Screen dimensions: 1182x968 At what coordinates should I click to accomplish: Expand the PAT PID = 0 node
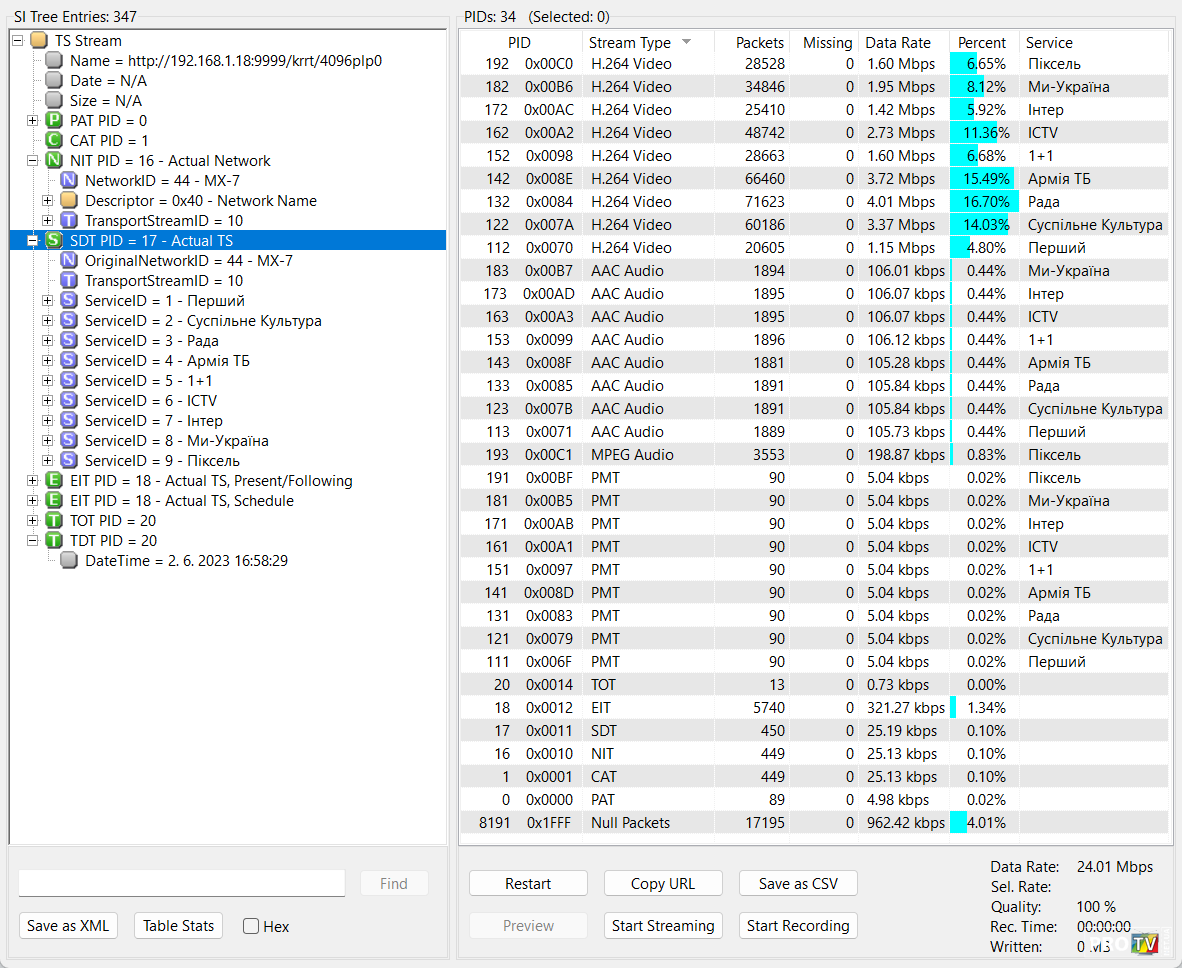tap(32, 121)
